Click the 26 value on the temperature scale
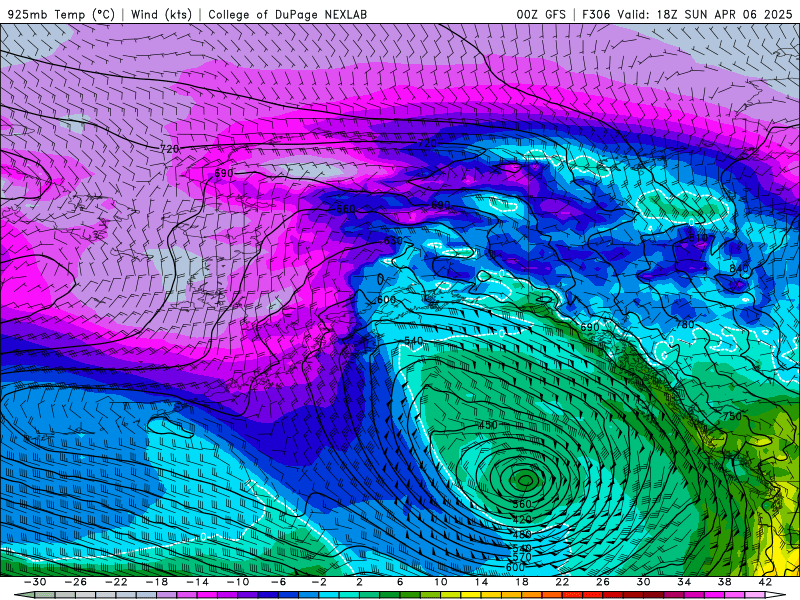This screenshot has height=600, width=800. [x=603, y=582]
